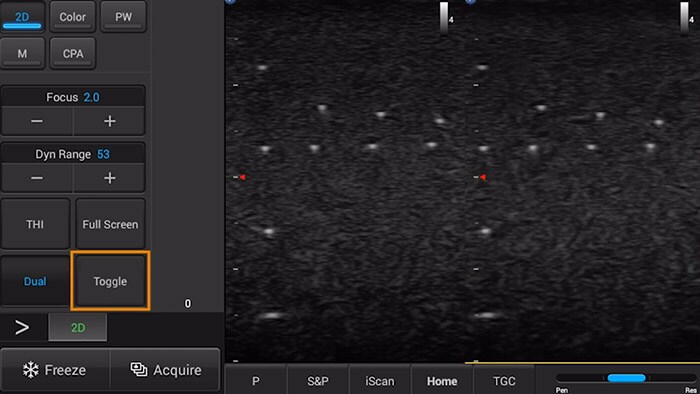This screenshot has height=394, width=700.
Task: Select the right image grayscale bar
Action: coord(684,17)
